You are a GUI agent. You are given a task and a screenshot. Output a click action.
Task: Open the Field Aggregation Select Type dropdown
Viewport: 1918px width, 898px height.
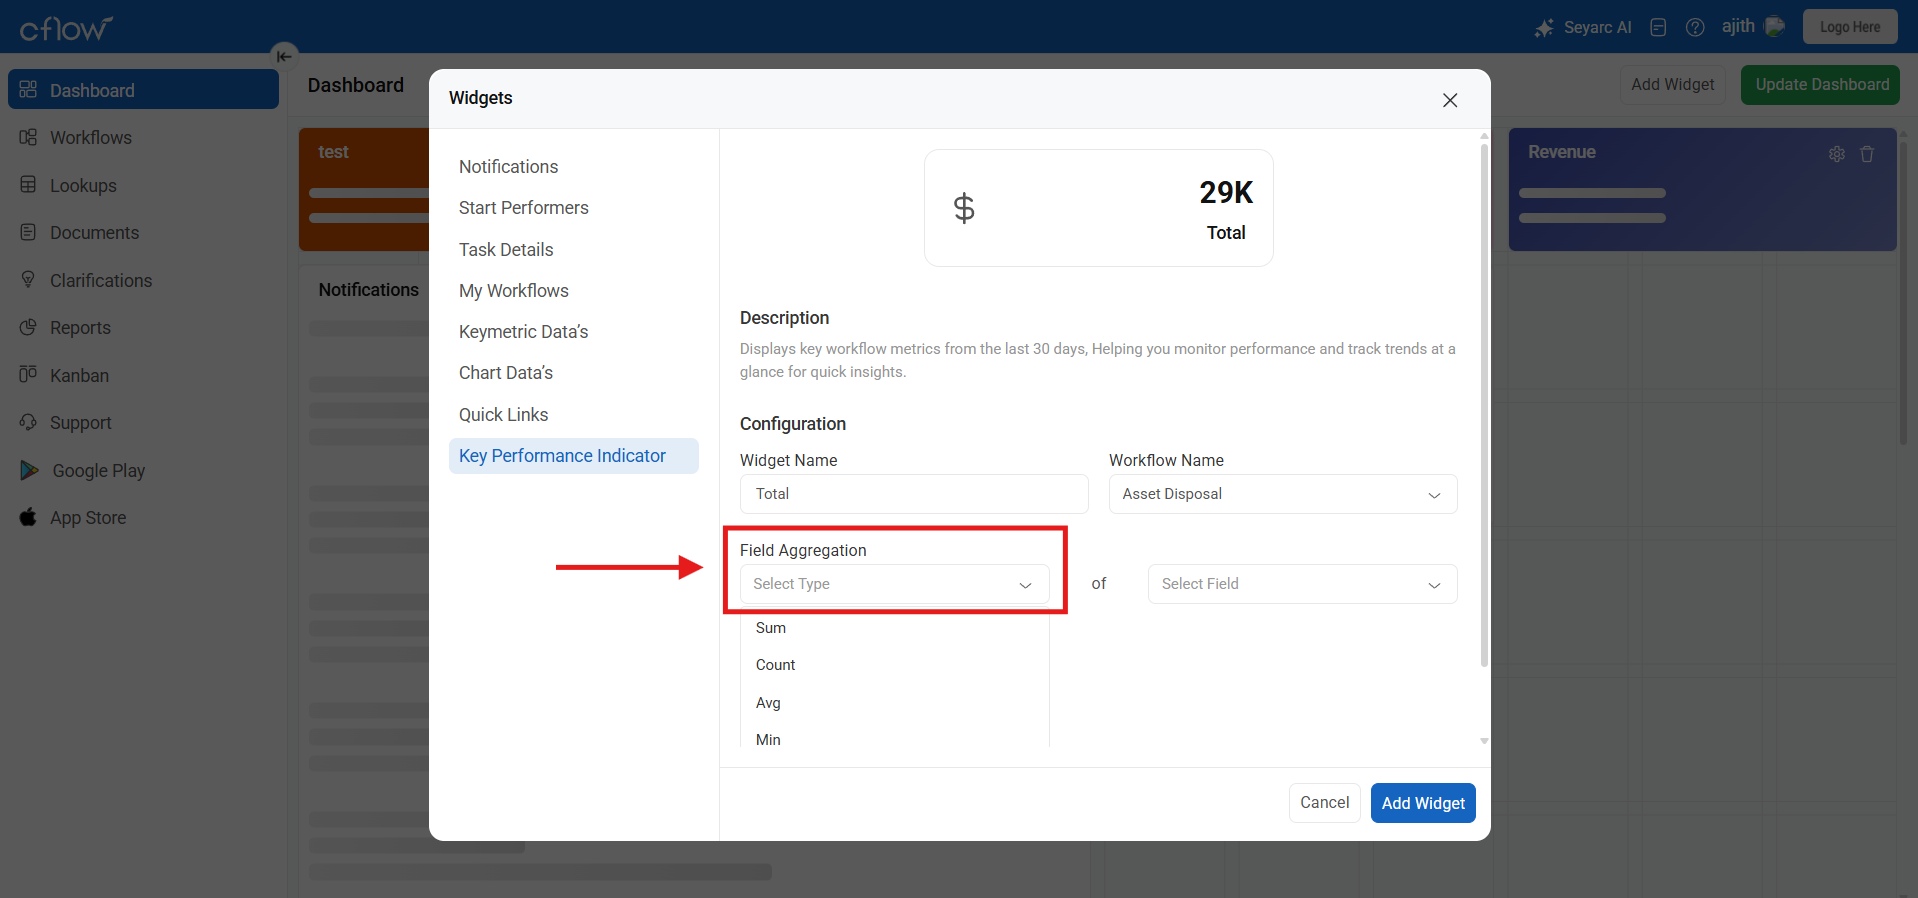(894, 584)
